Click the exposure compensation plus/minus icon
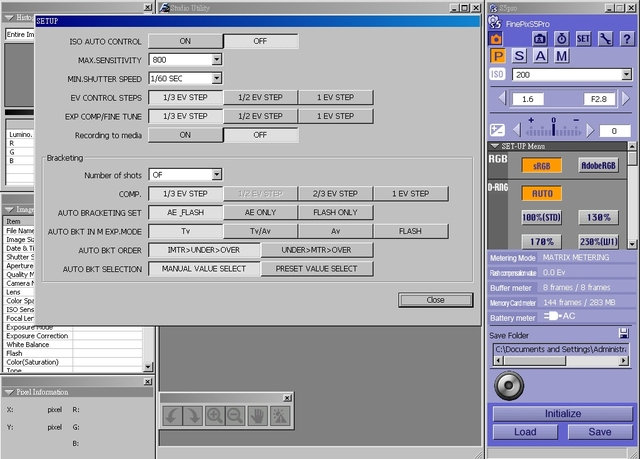640x459 pixels. click(x=497, y=130)
